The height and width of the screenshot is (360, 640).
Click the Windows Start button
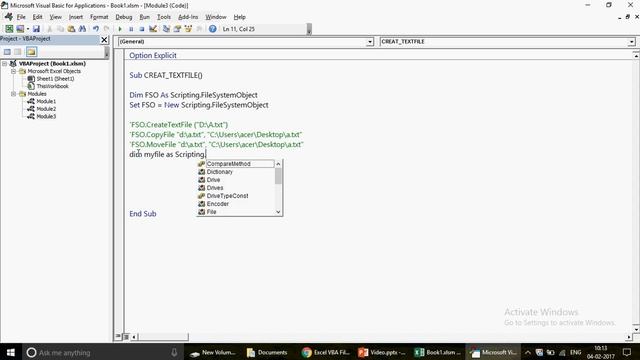(x=11, y=352)
